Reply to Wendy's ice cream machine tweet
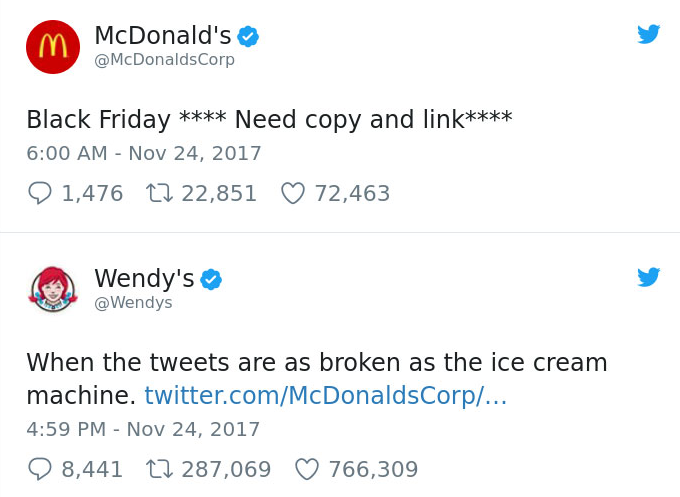680x497 pixels. 40,469
